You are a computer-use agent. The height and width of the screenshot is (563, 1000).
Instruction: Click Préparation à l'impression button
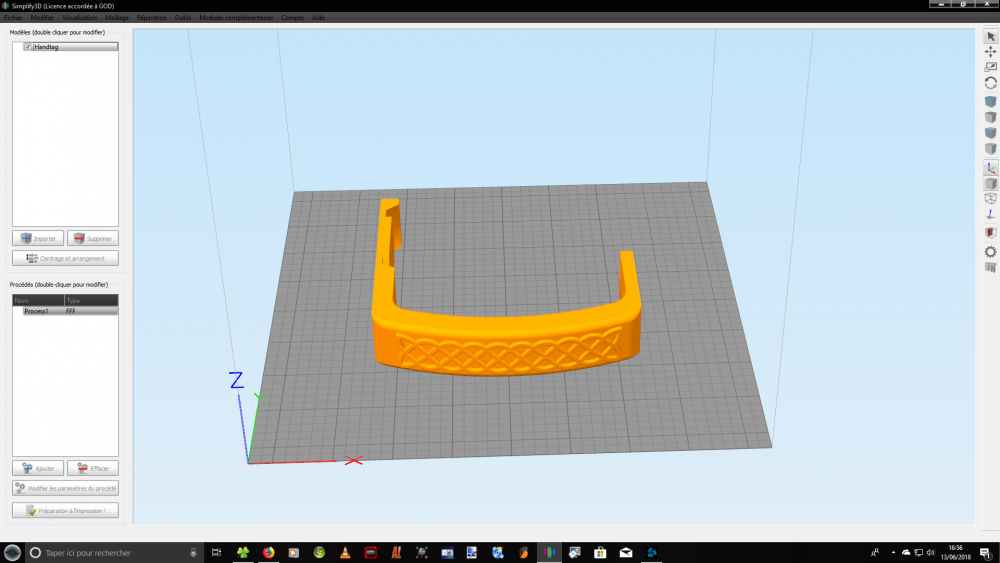point(65,511)
